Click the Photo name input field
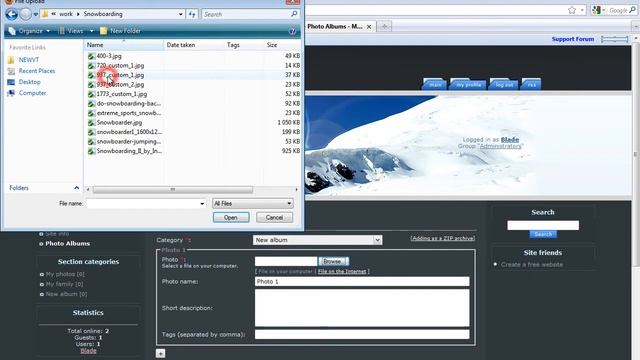Viewport: 640px width, 360px height. pos(362,282)
